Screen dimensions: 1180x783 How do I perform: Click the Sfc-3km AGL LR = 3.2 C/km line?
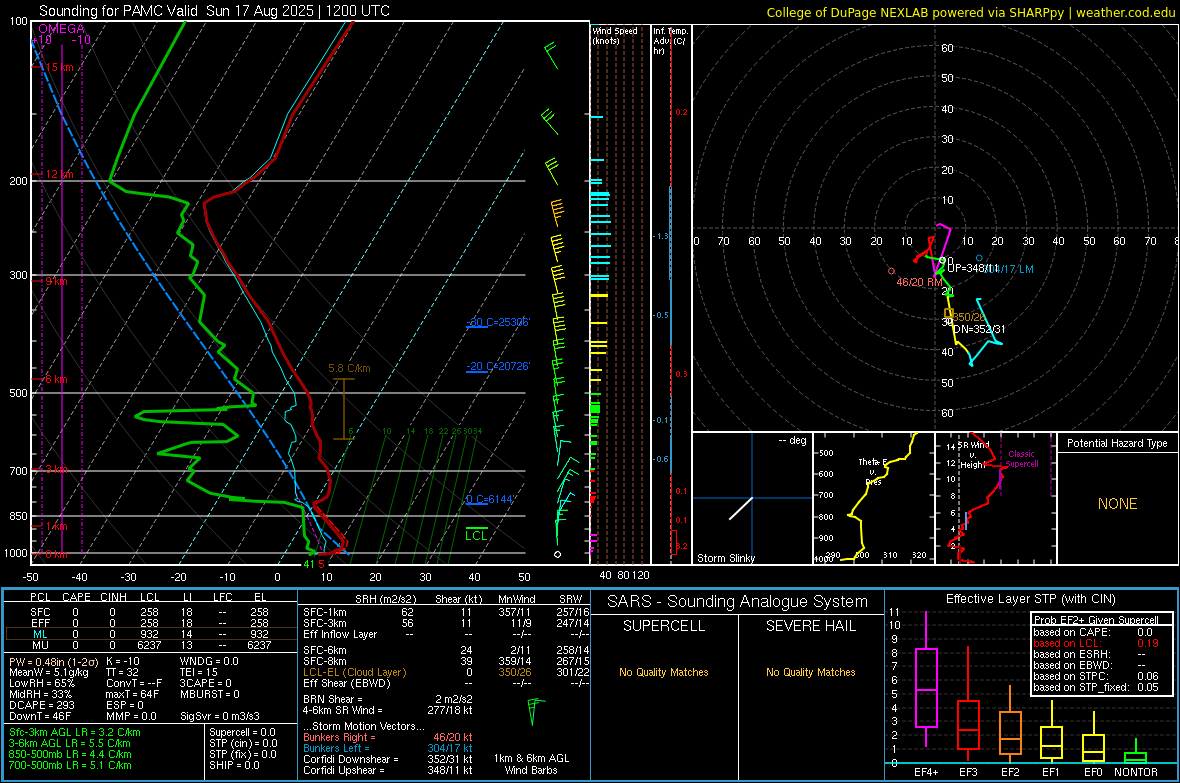75,732
